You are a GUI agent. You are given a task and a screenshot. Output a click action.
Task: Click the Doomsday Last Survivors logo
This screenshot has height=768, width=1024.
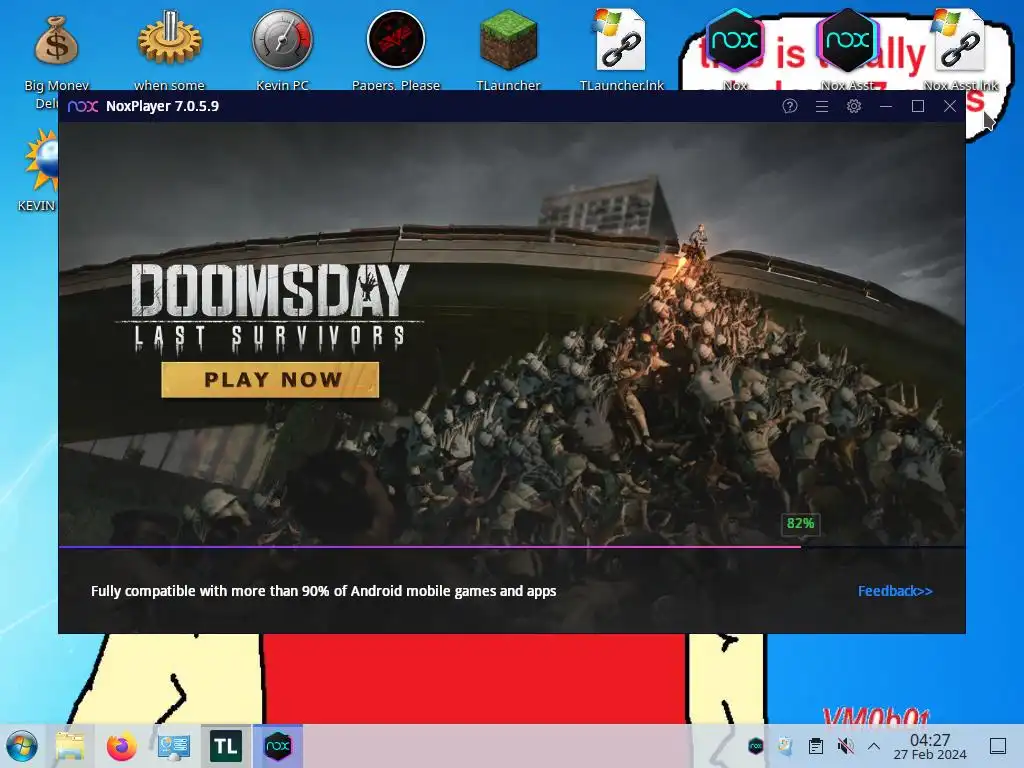click(x=269, y=307)
